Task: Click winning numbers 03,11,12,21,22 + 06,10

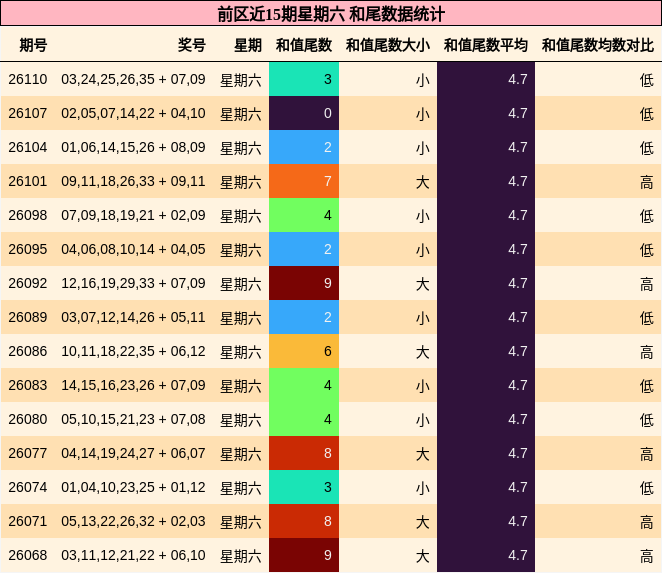Action: (x=133, y=555)
